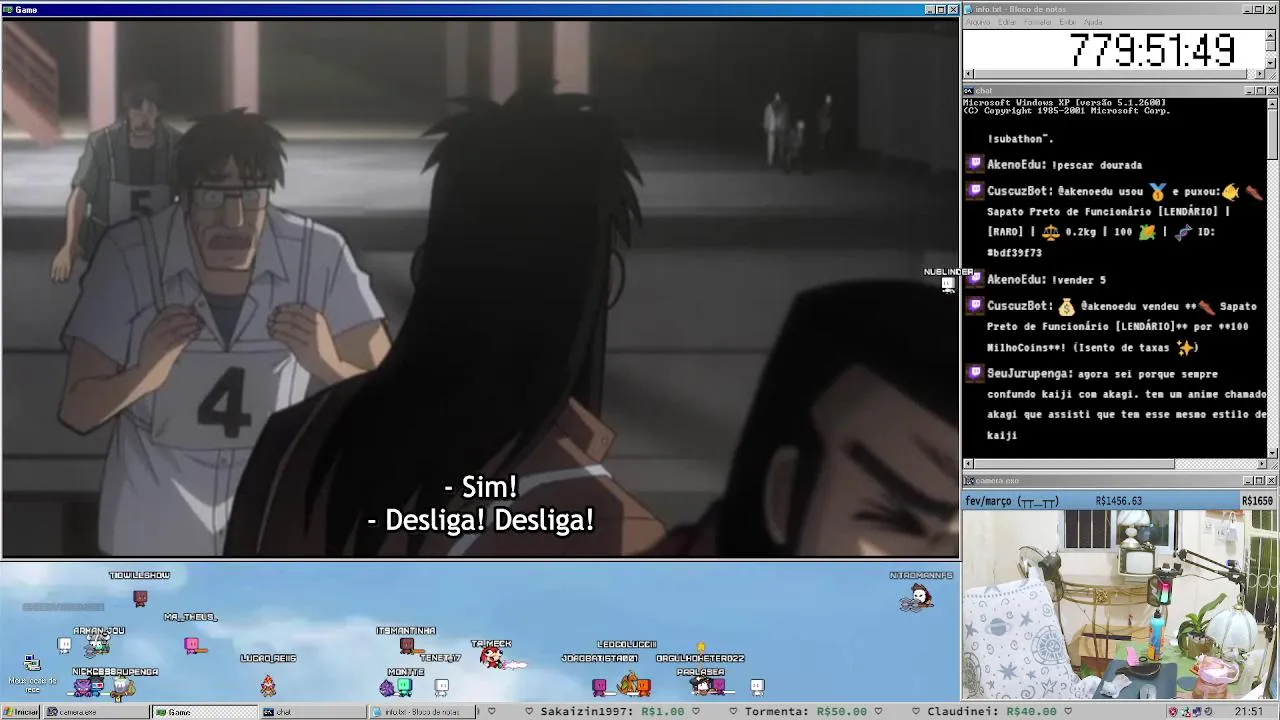The image size is (1280, 720).
Task: Click the ARHAN_JOU avatar
Action: point(98,645)
